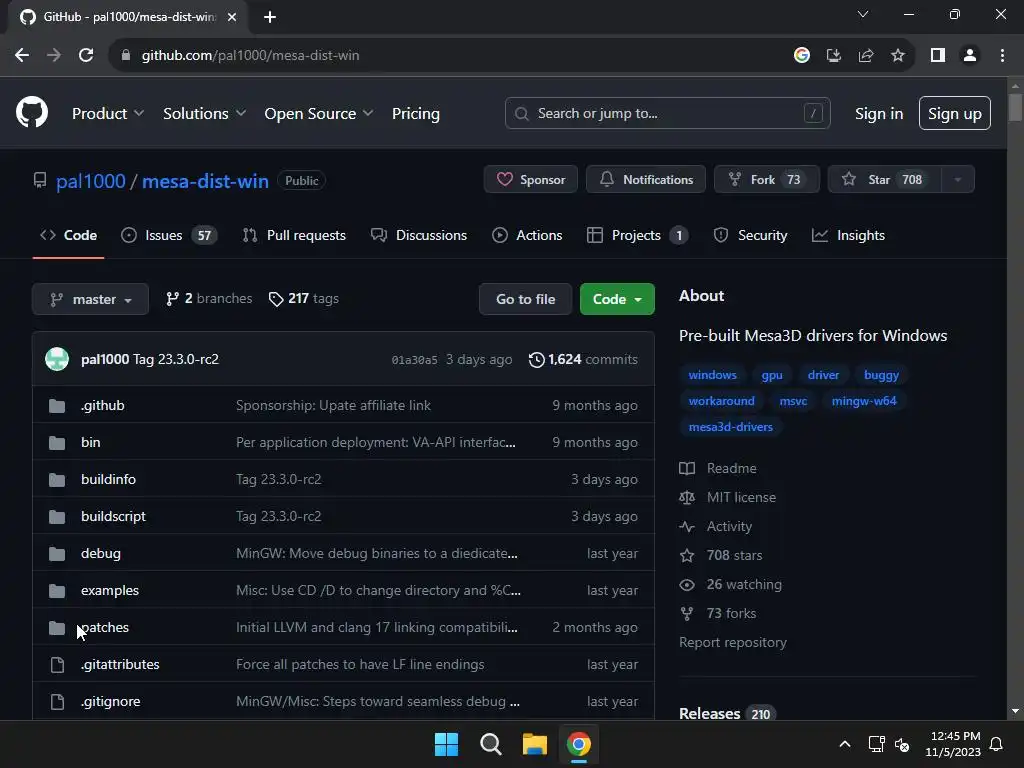Click the Notifications button
This screenshot has height=768, width=1024.
pyautogui.click(x=646, y=180)
